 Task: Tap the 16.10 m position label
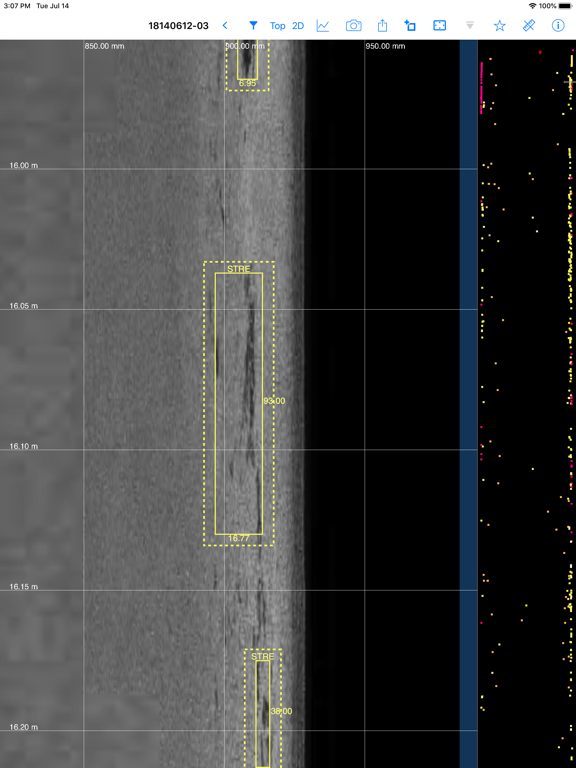(x=24, y=446)
